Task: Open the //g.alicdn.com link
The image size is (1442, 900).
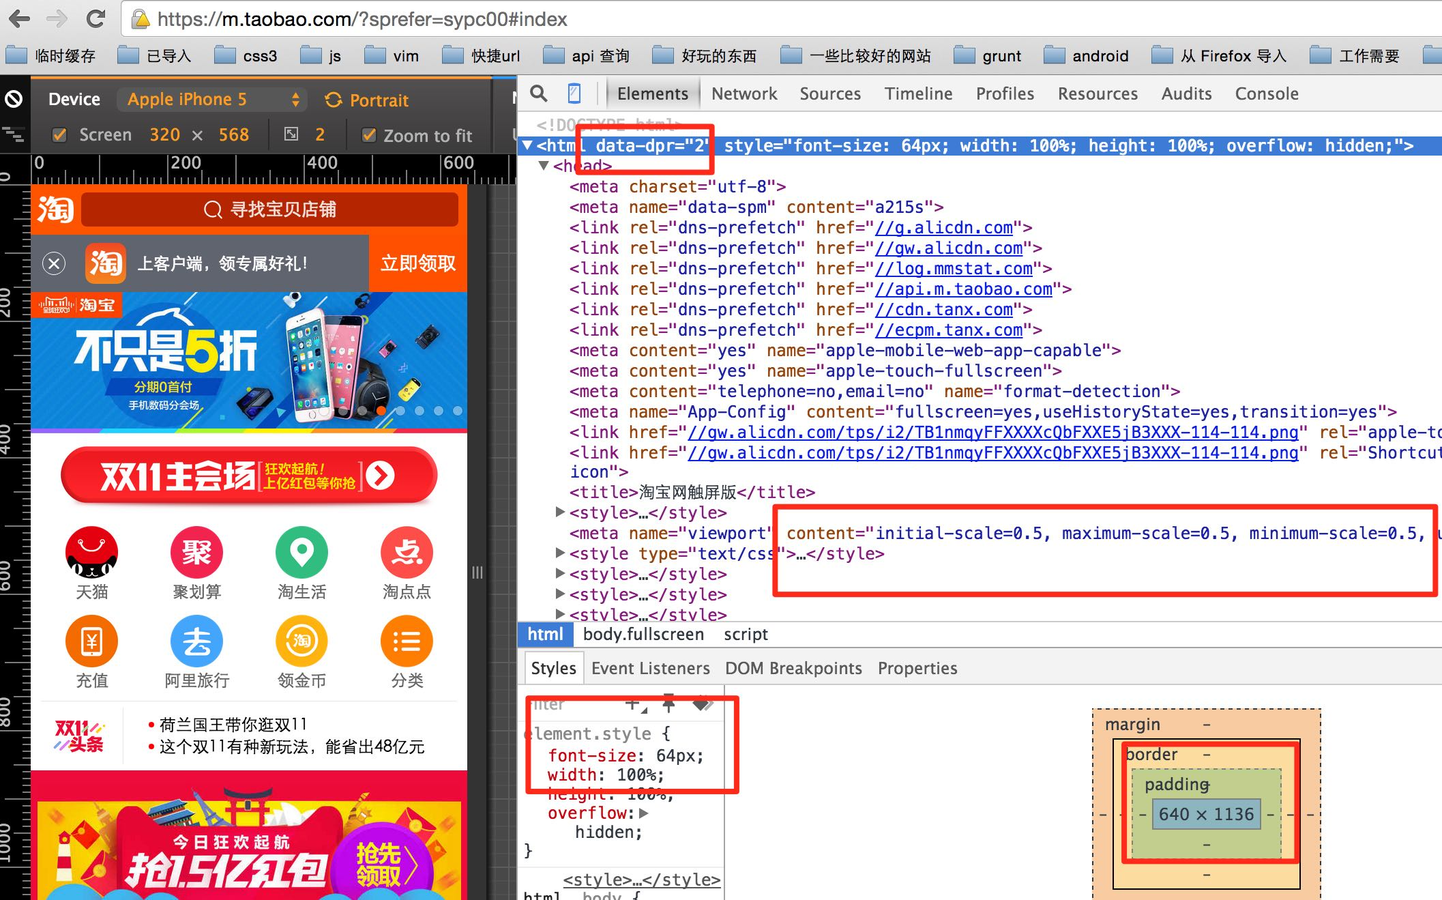Action: coord(944,227)
